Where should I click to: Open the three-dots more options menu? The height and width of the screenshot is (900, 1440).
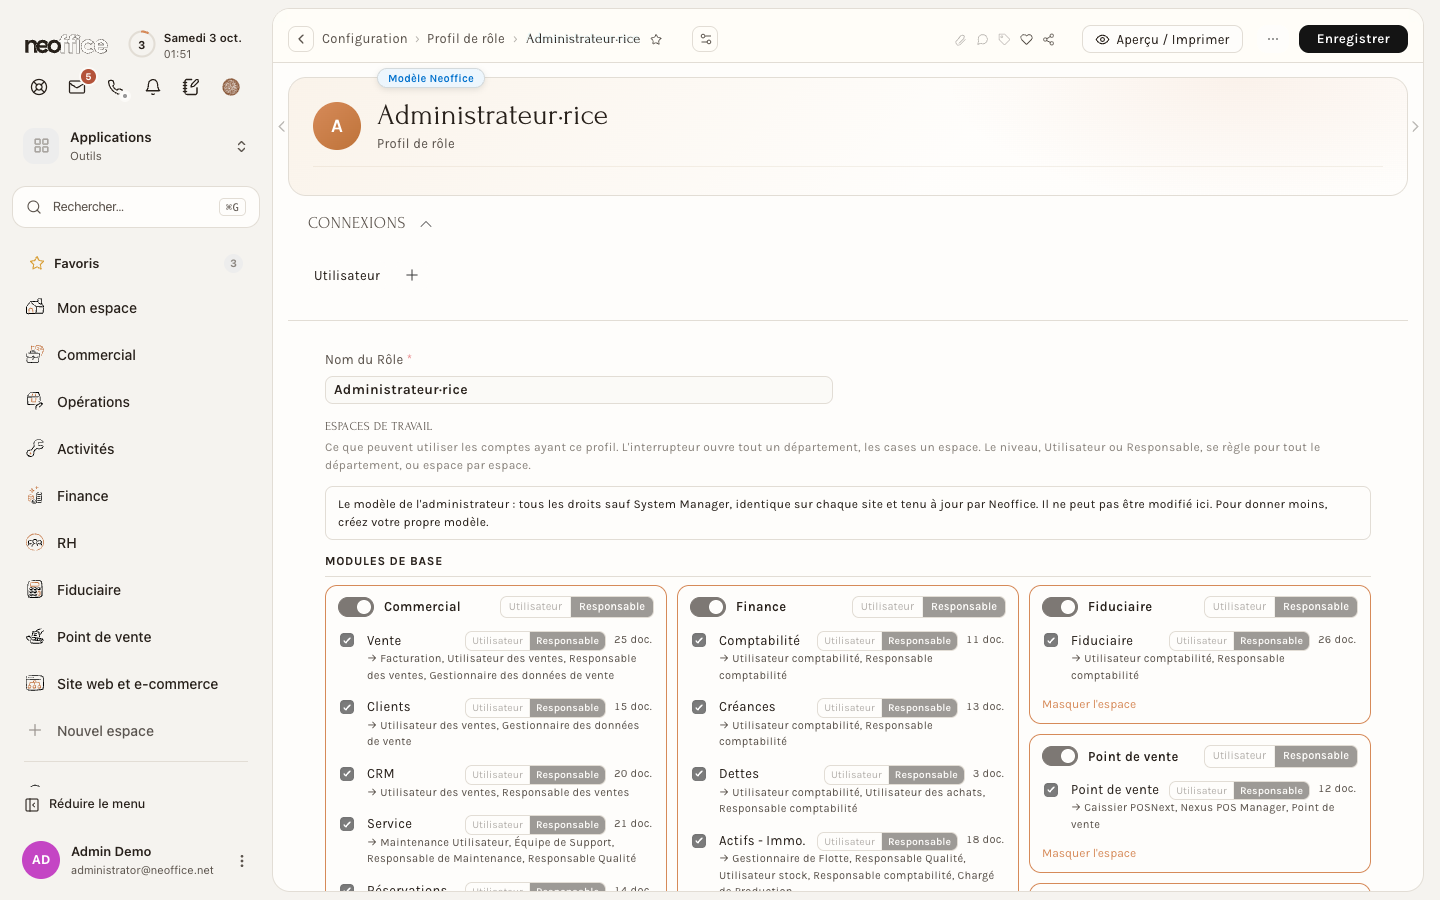1272,39
